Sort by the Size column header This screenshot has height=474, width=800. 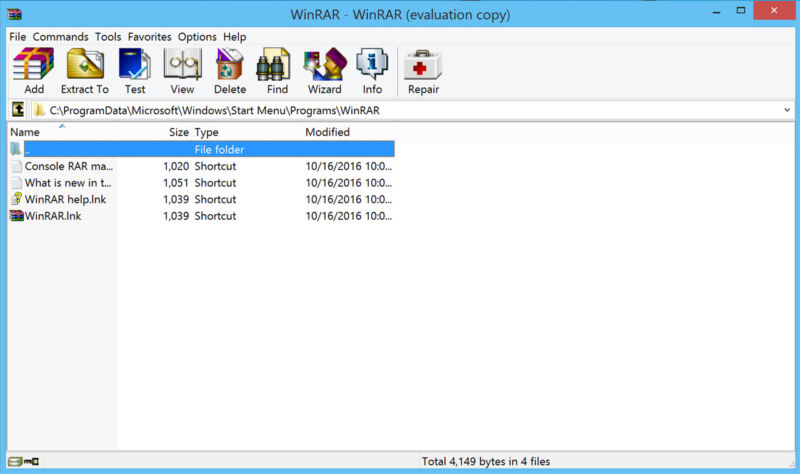[179, 132]
